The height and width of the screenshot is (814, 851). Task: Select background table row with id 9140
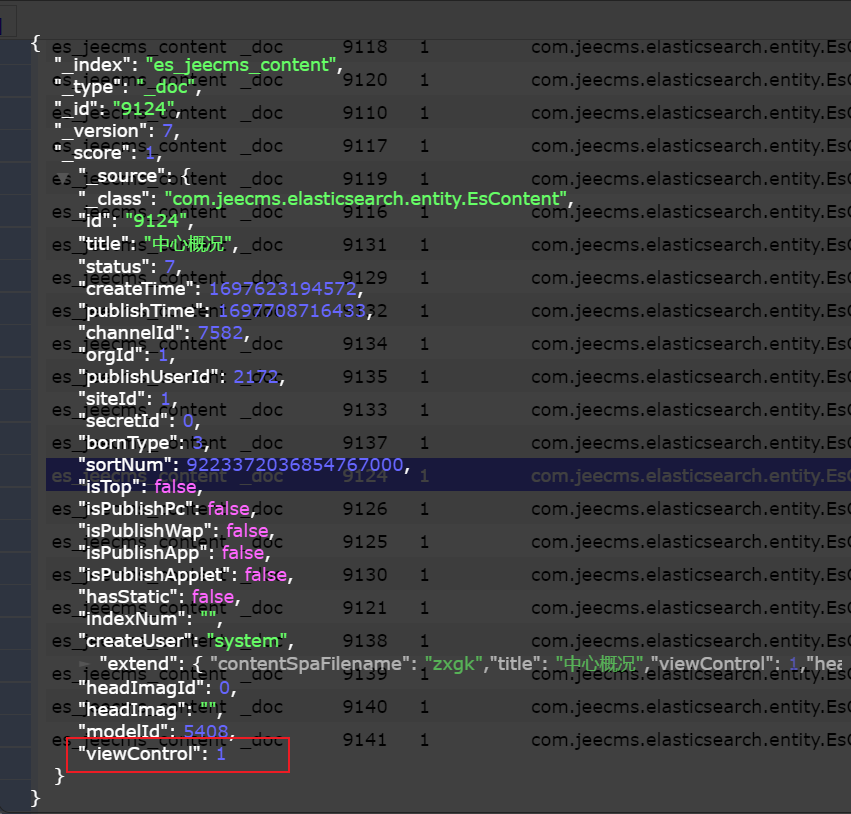[x=448, y=707]
